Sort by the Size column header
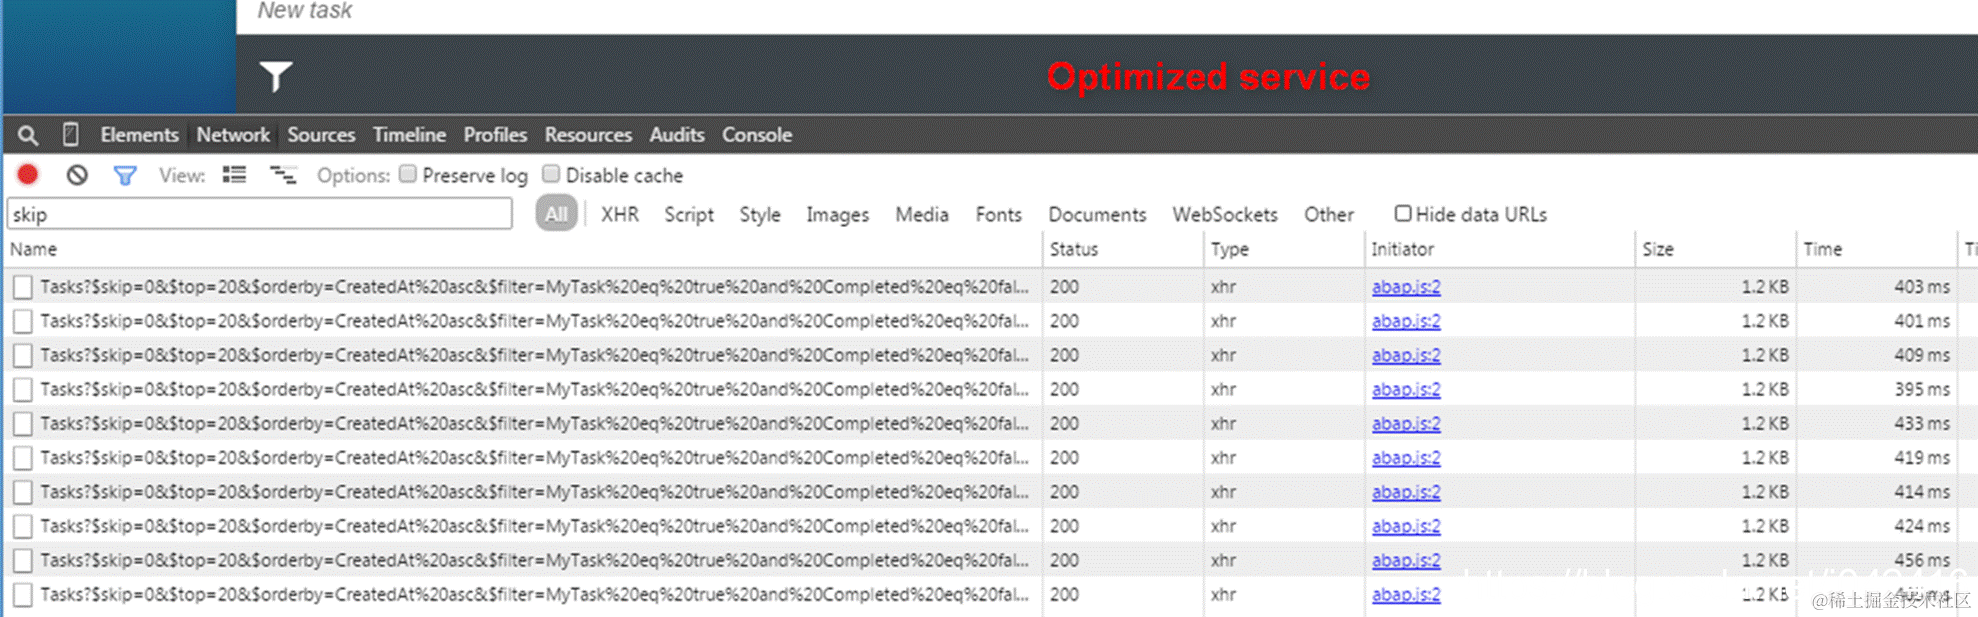 click(1715, 249)
